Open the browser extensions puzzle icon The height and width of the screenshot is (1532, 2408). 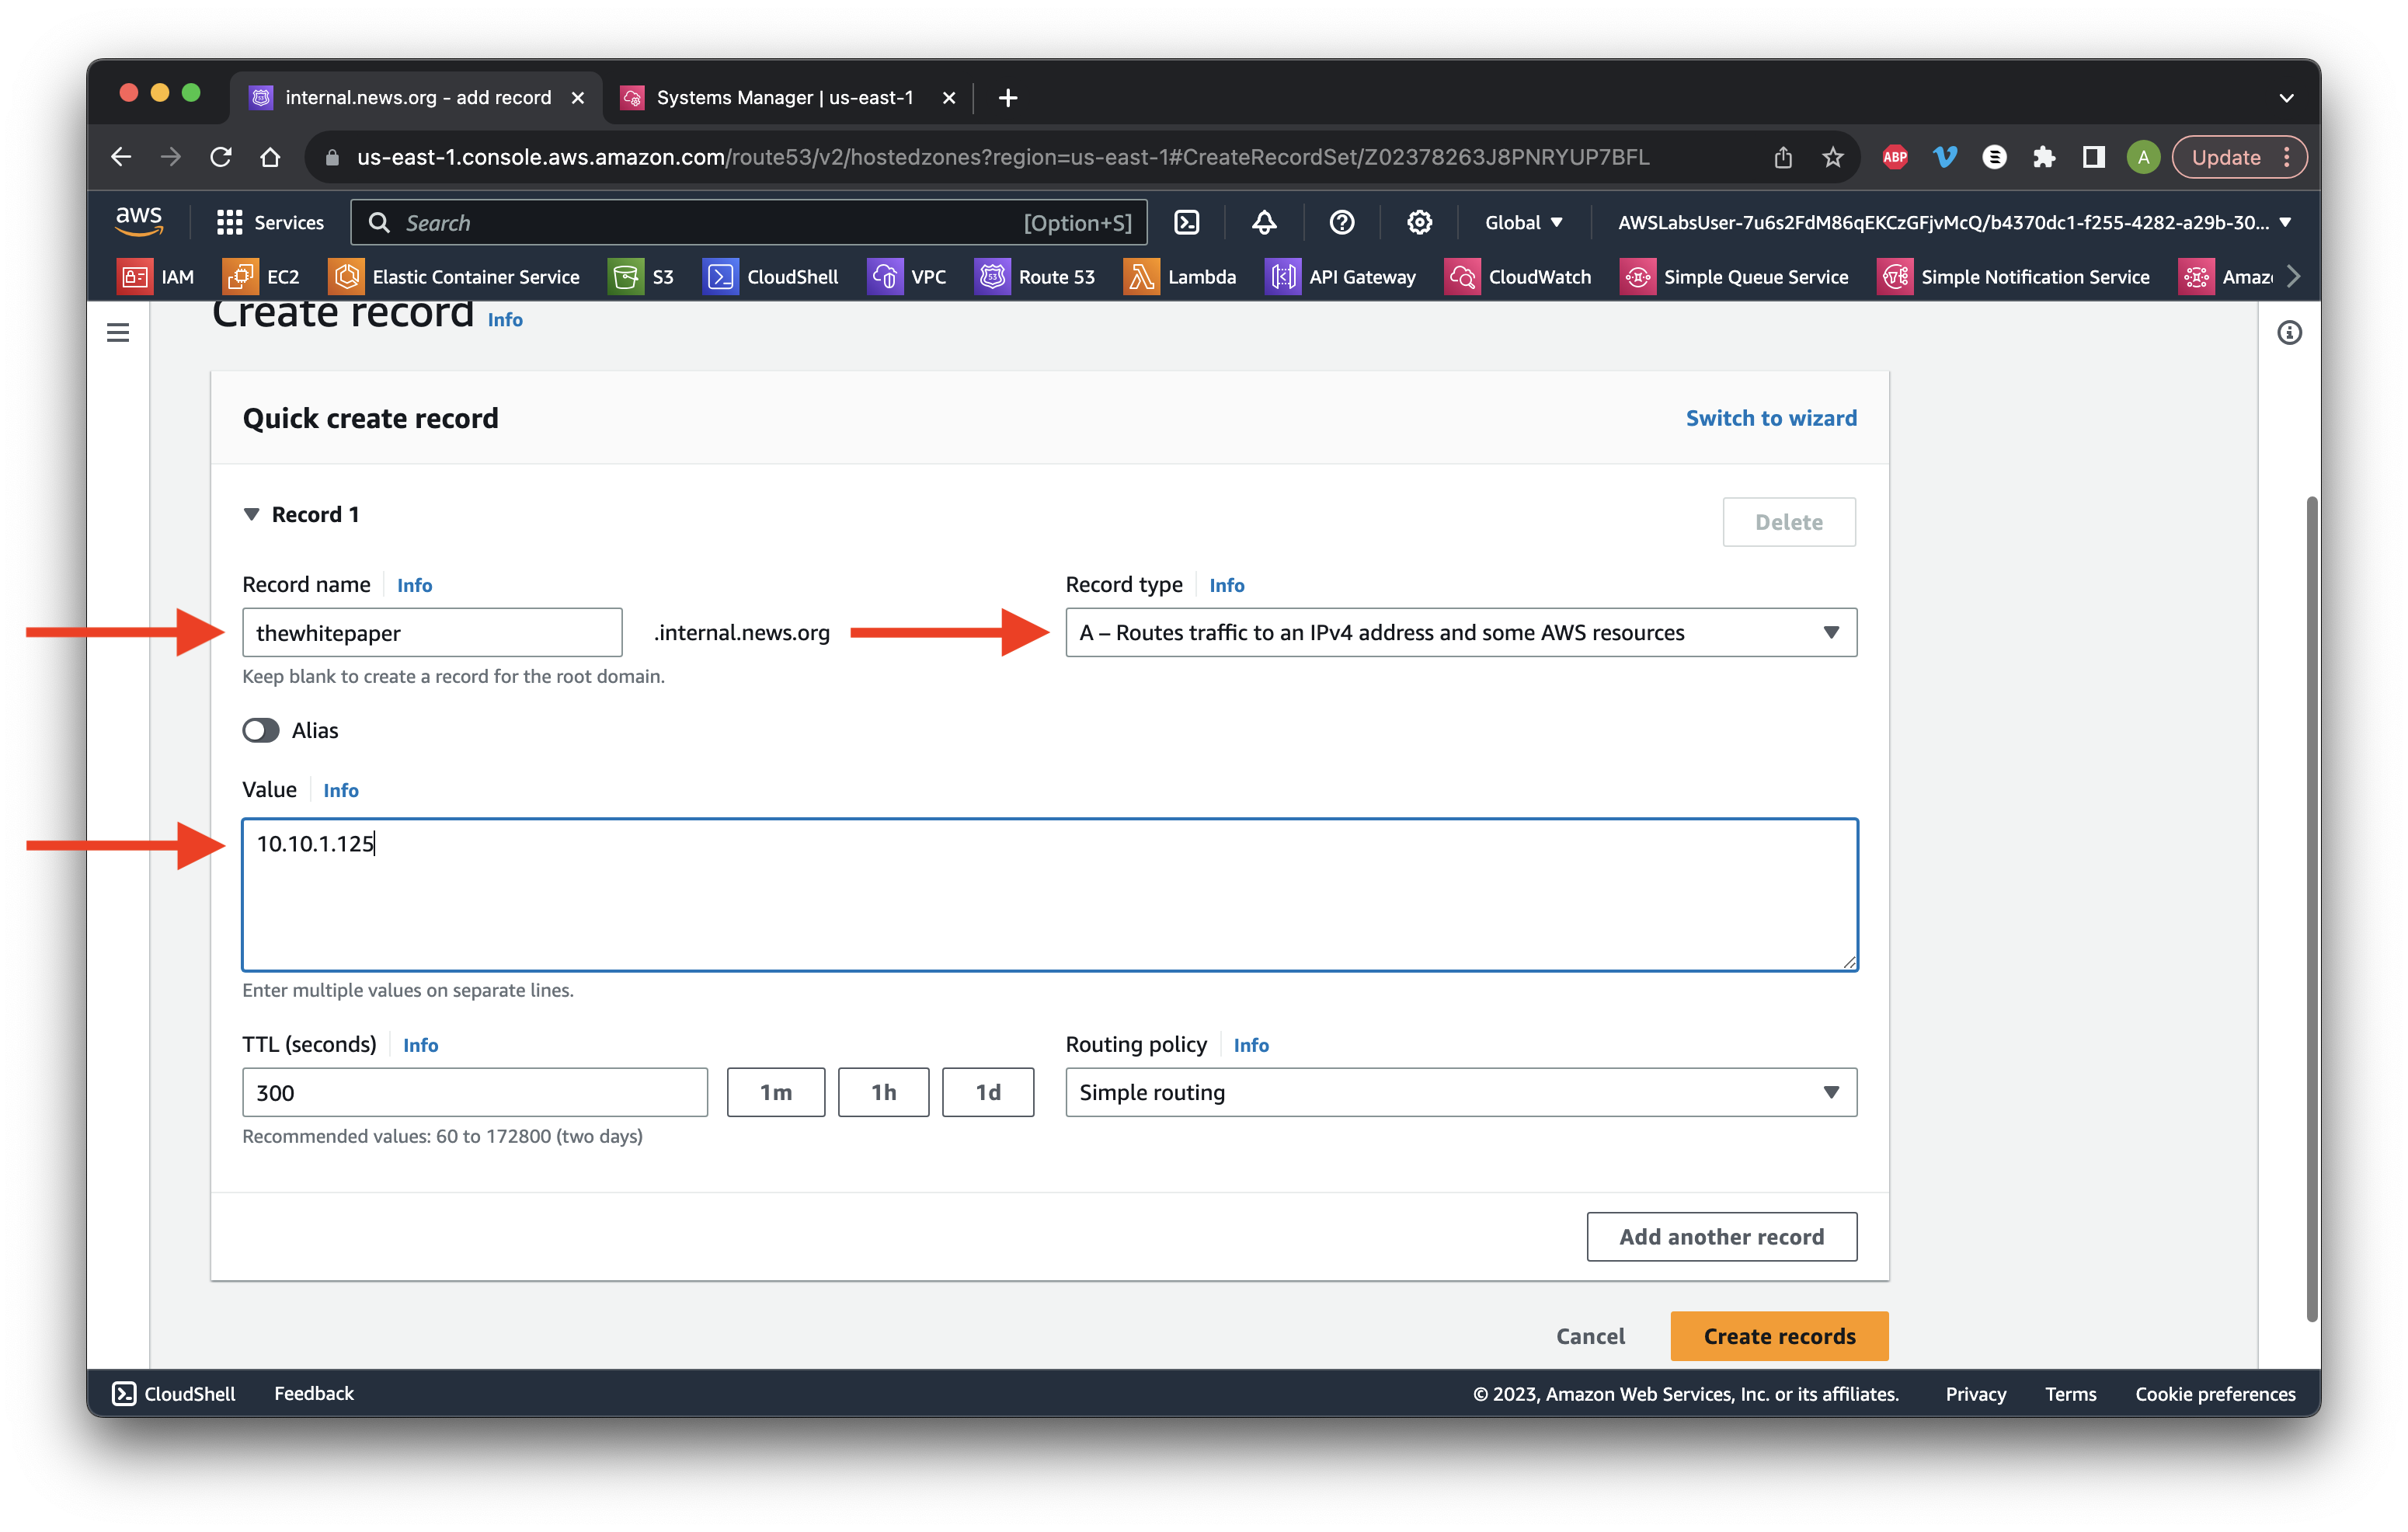point(2043,157)
